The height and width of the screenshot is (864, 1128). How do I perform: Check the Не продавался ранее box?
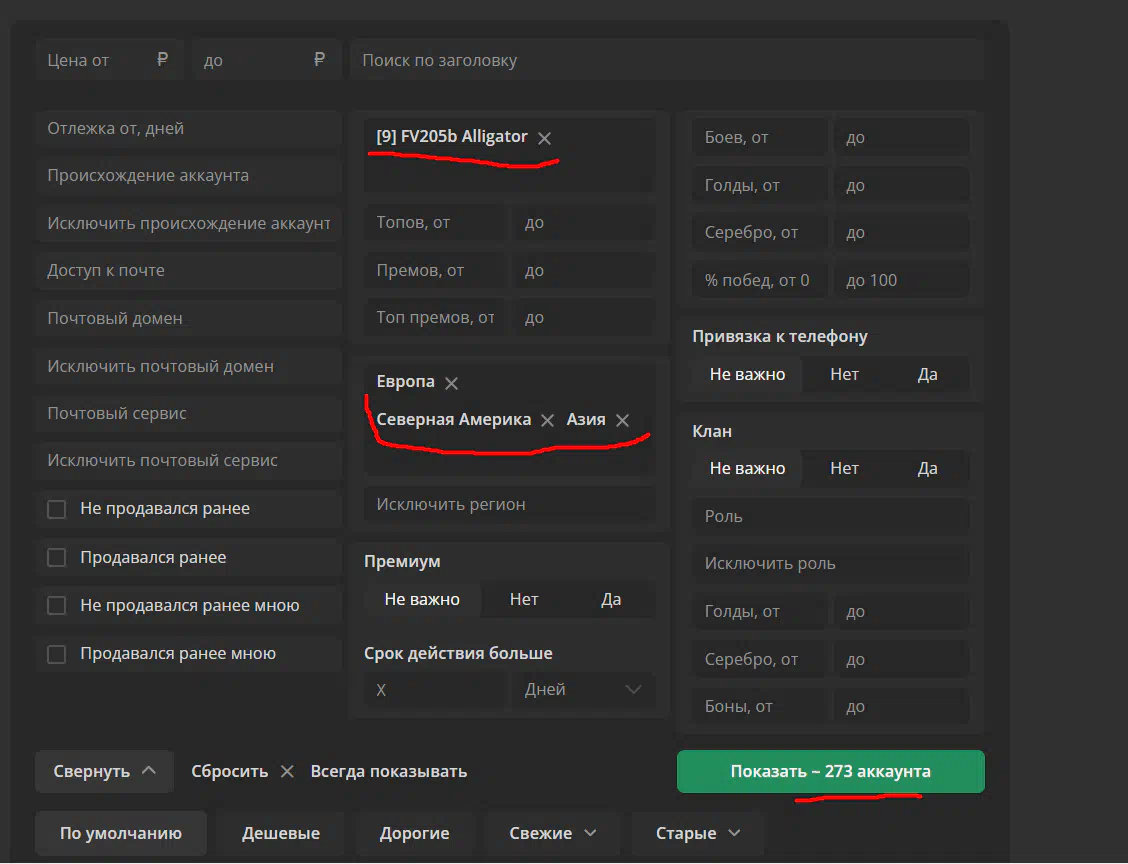(56, 509)
